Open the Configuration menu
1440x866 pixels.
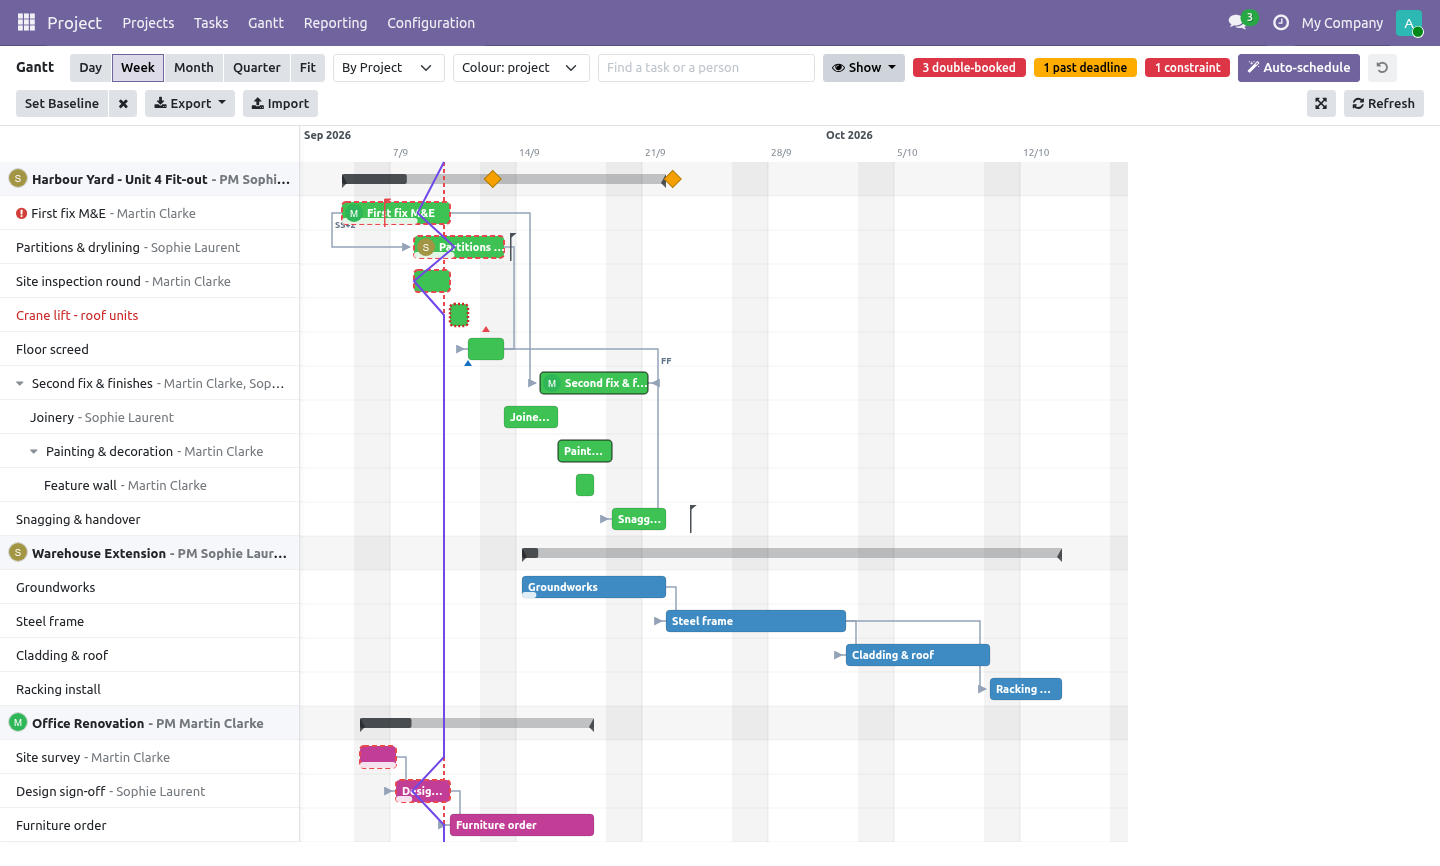point(431,22)
